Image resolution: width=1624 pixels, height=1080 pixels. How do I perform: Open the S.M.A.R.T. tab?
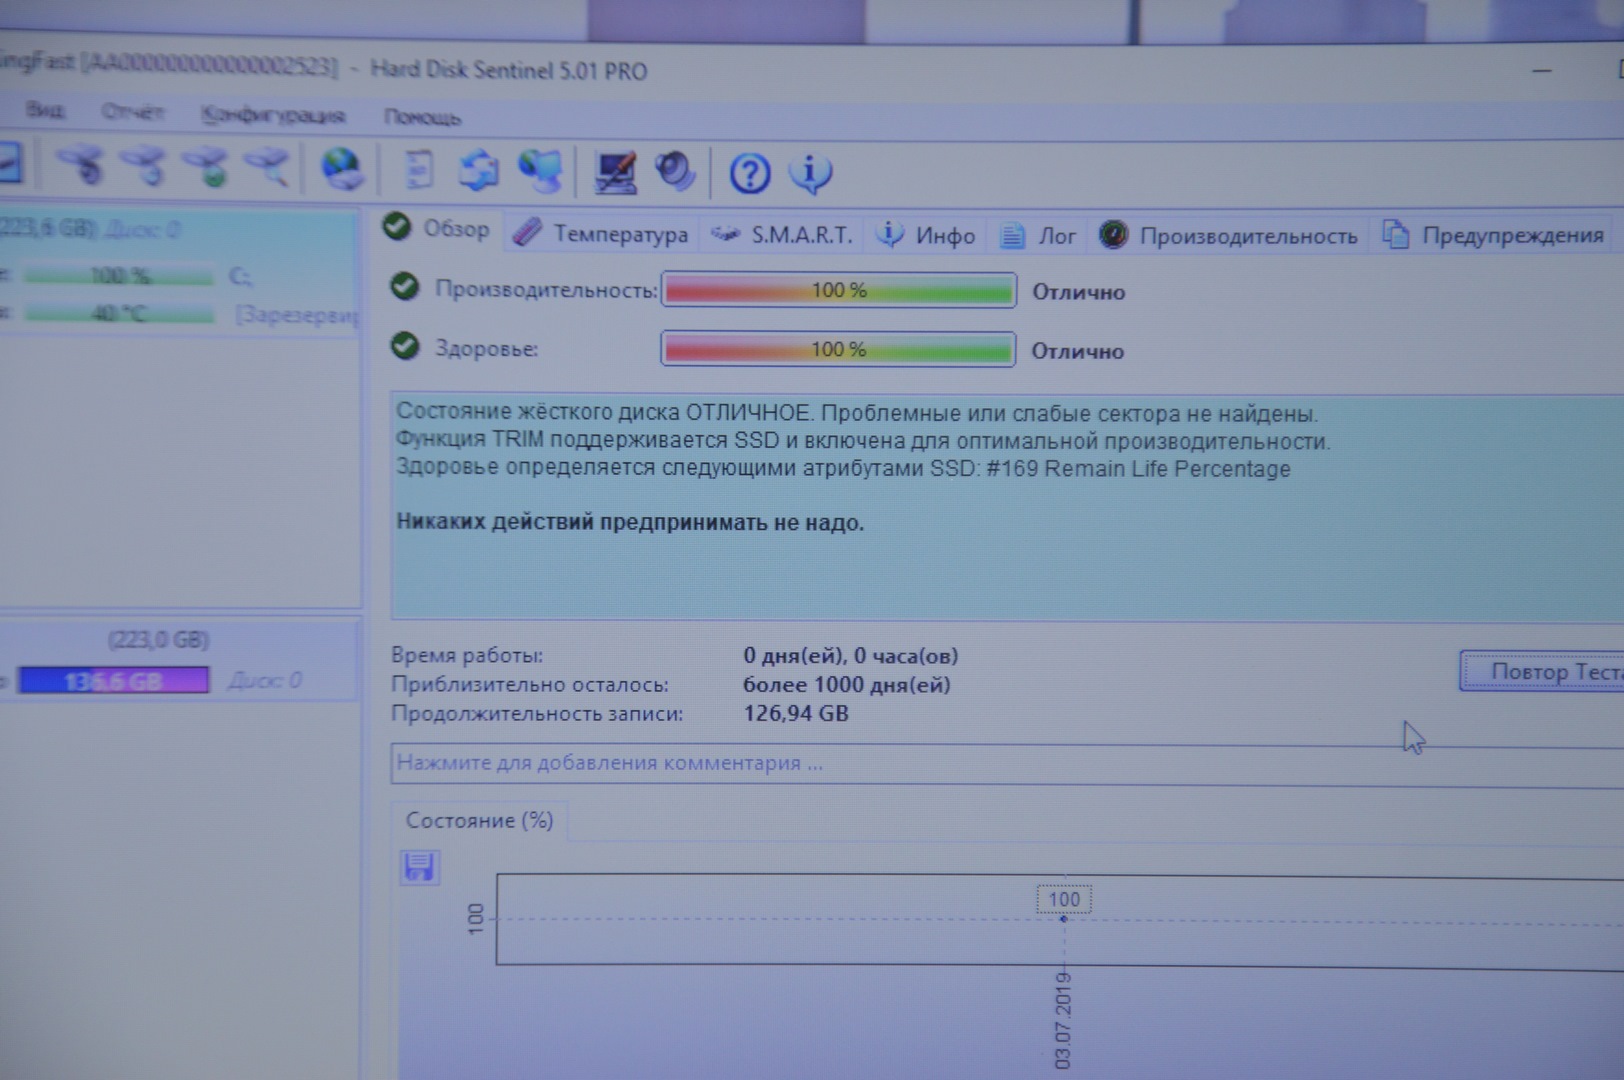tap(783, 235)
